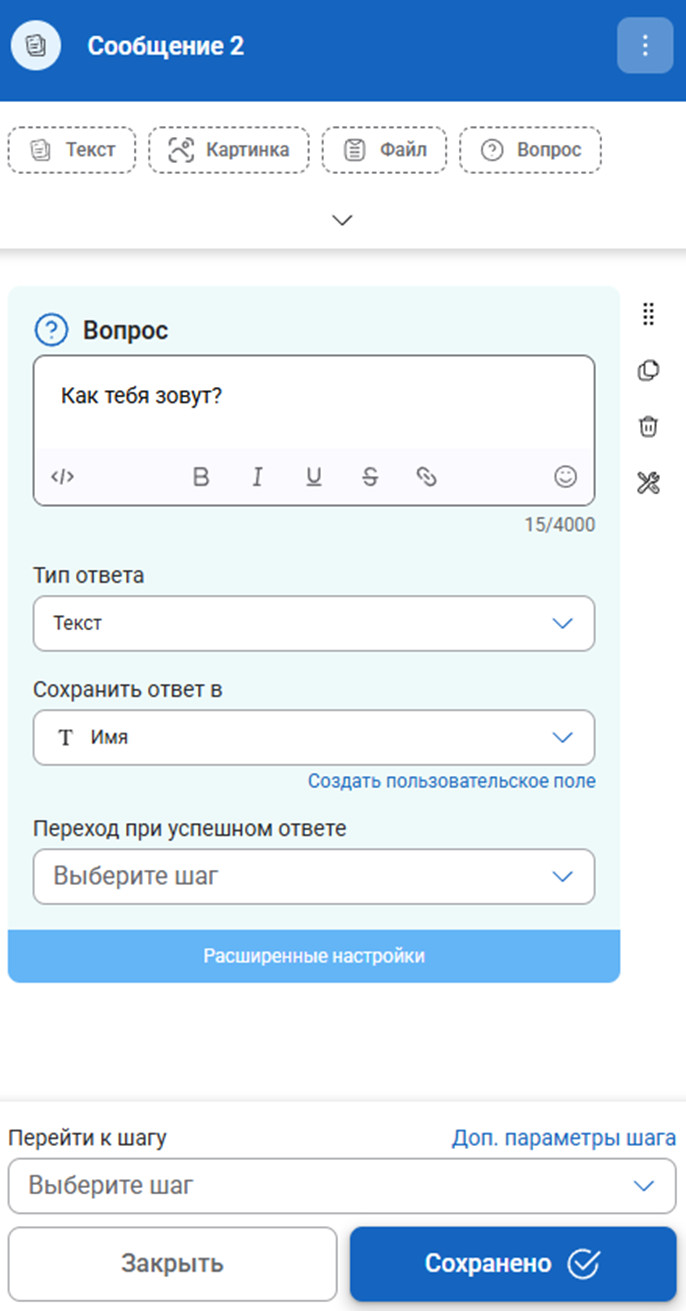Apply strikethrough formatting to text

coord(370,477)
